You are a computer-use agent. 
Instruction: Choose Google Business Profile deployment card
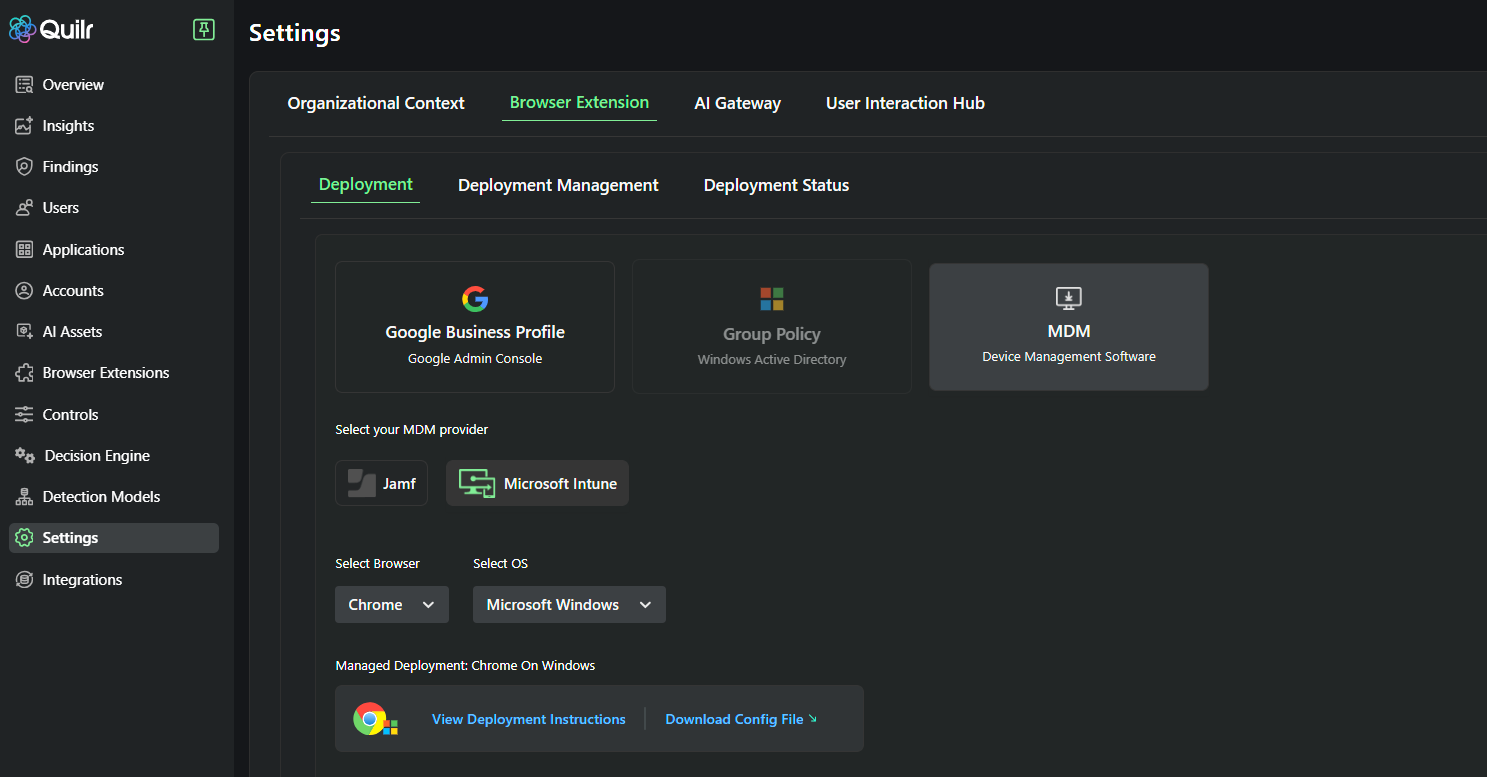[x=475, y=327]
